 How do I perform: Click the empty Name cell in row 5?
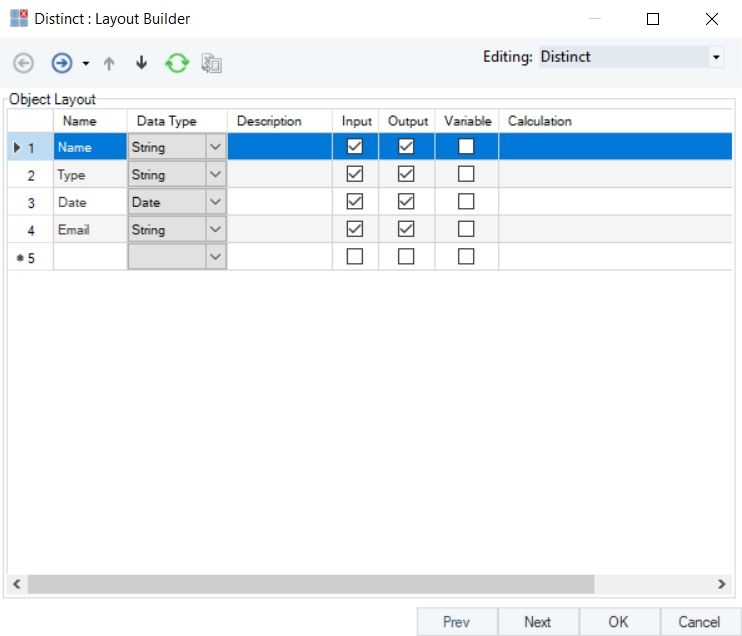(x=90, y=257)
